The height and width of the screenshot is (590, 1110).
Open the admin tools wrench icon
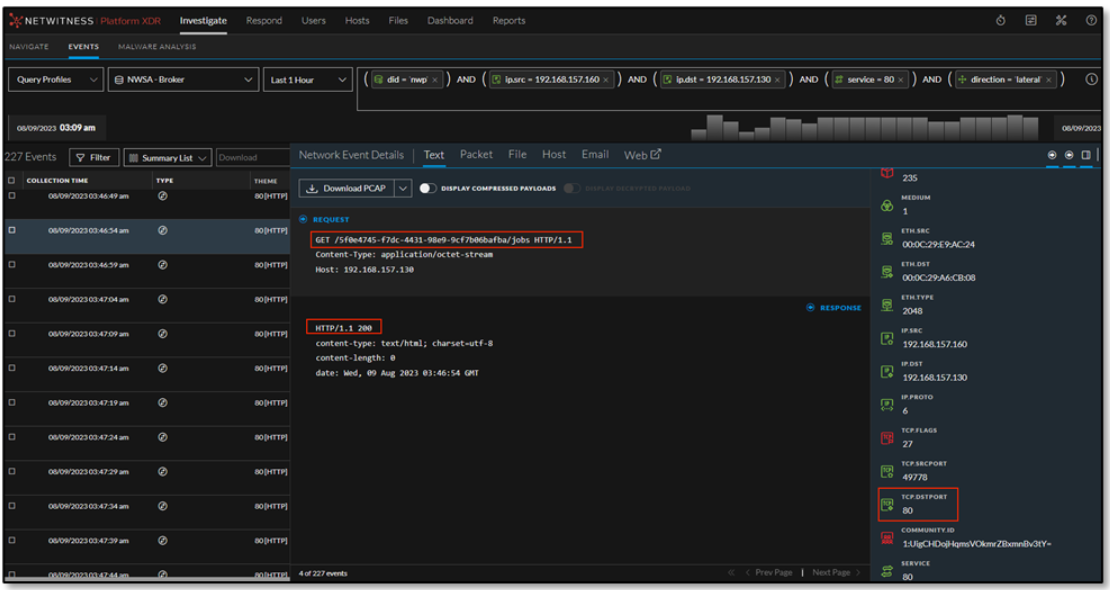pyautogui.click(x=1061, y=21)
